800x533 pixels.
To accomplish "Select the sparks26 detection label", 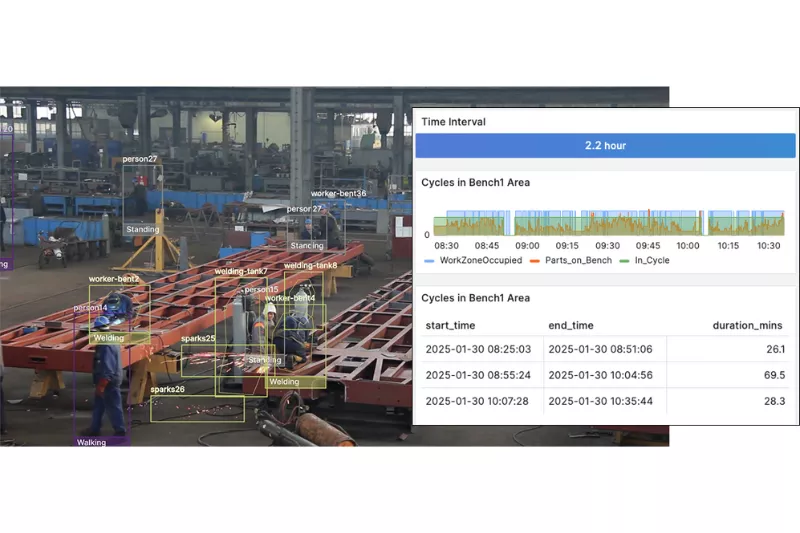I will coord(167,388).
